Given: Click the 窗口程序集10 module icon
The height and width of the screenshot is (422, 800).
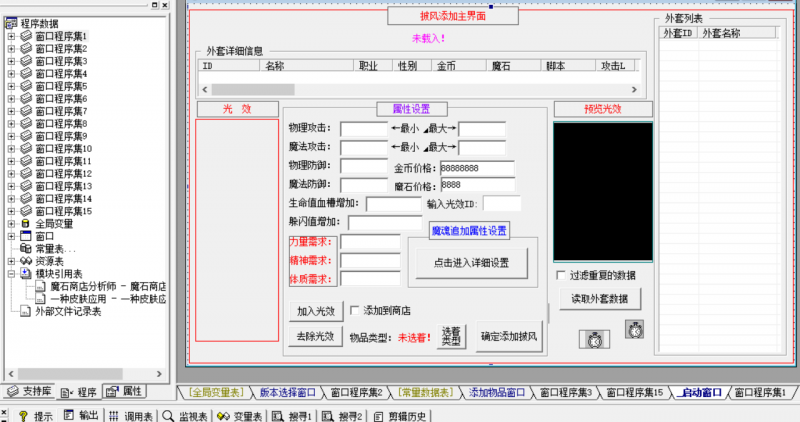Looking at the screenshot, I should [x=26, y=148].
